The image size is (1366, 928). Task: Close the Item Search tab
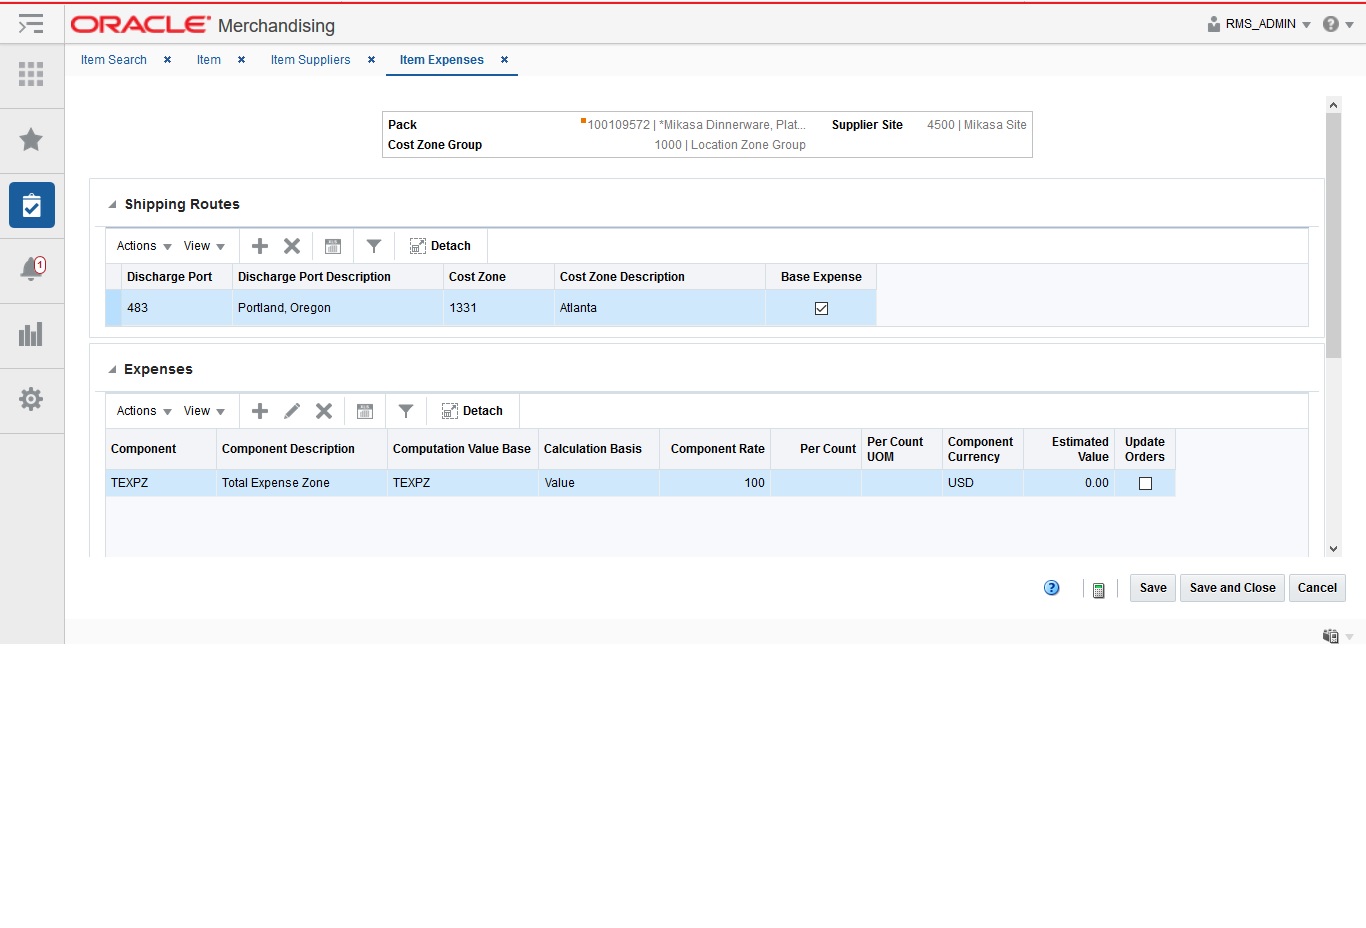click(x=167, y=60)
